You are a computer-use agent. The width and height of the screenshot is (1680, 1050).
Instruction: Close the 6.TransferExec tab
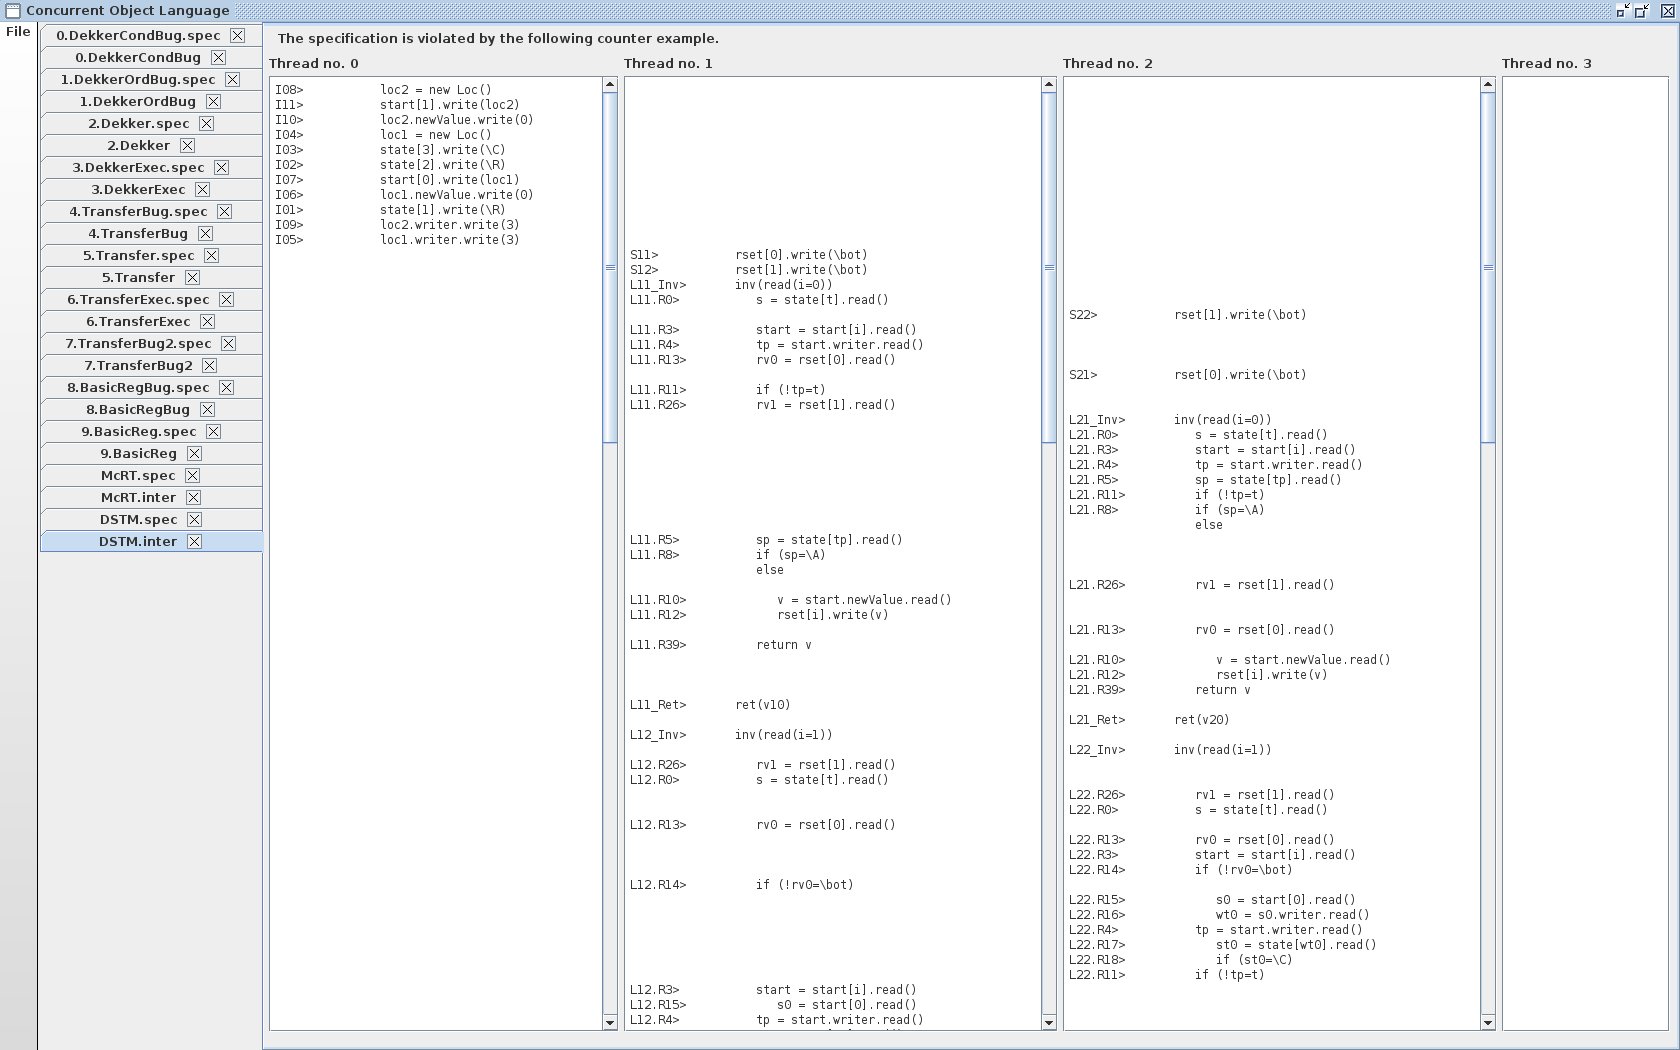click(x=207, y=321)
